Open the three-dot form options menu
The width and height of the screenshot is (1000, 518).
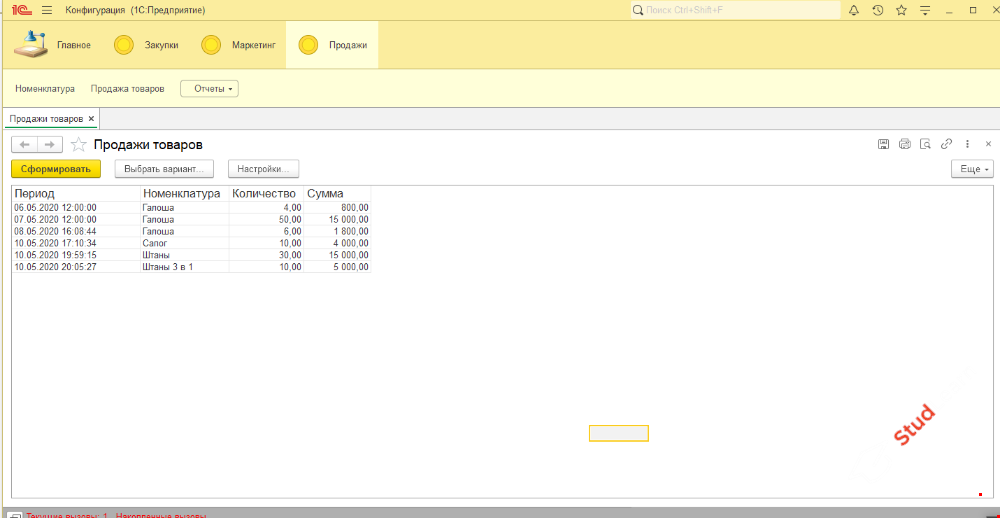(967, 144)
